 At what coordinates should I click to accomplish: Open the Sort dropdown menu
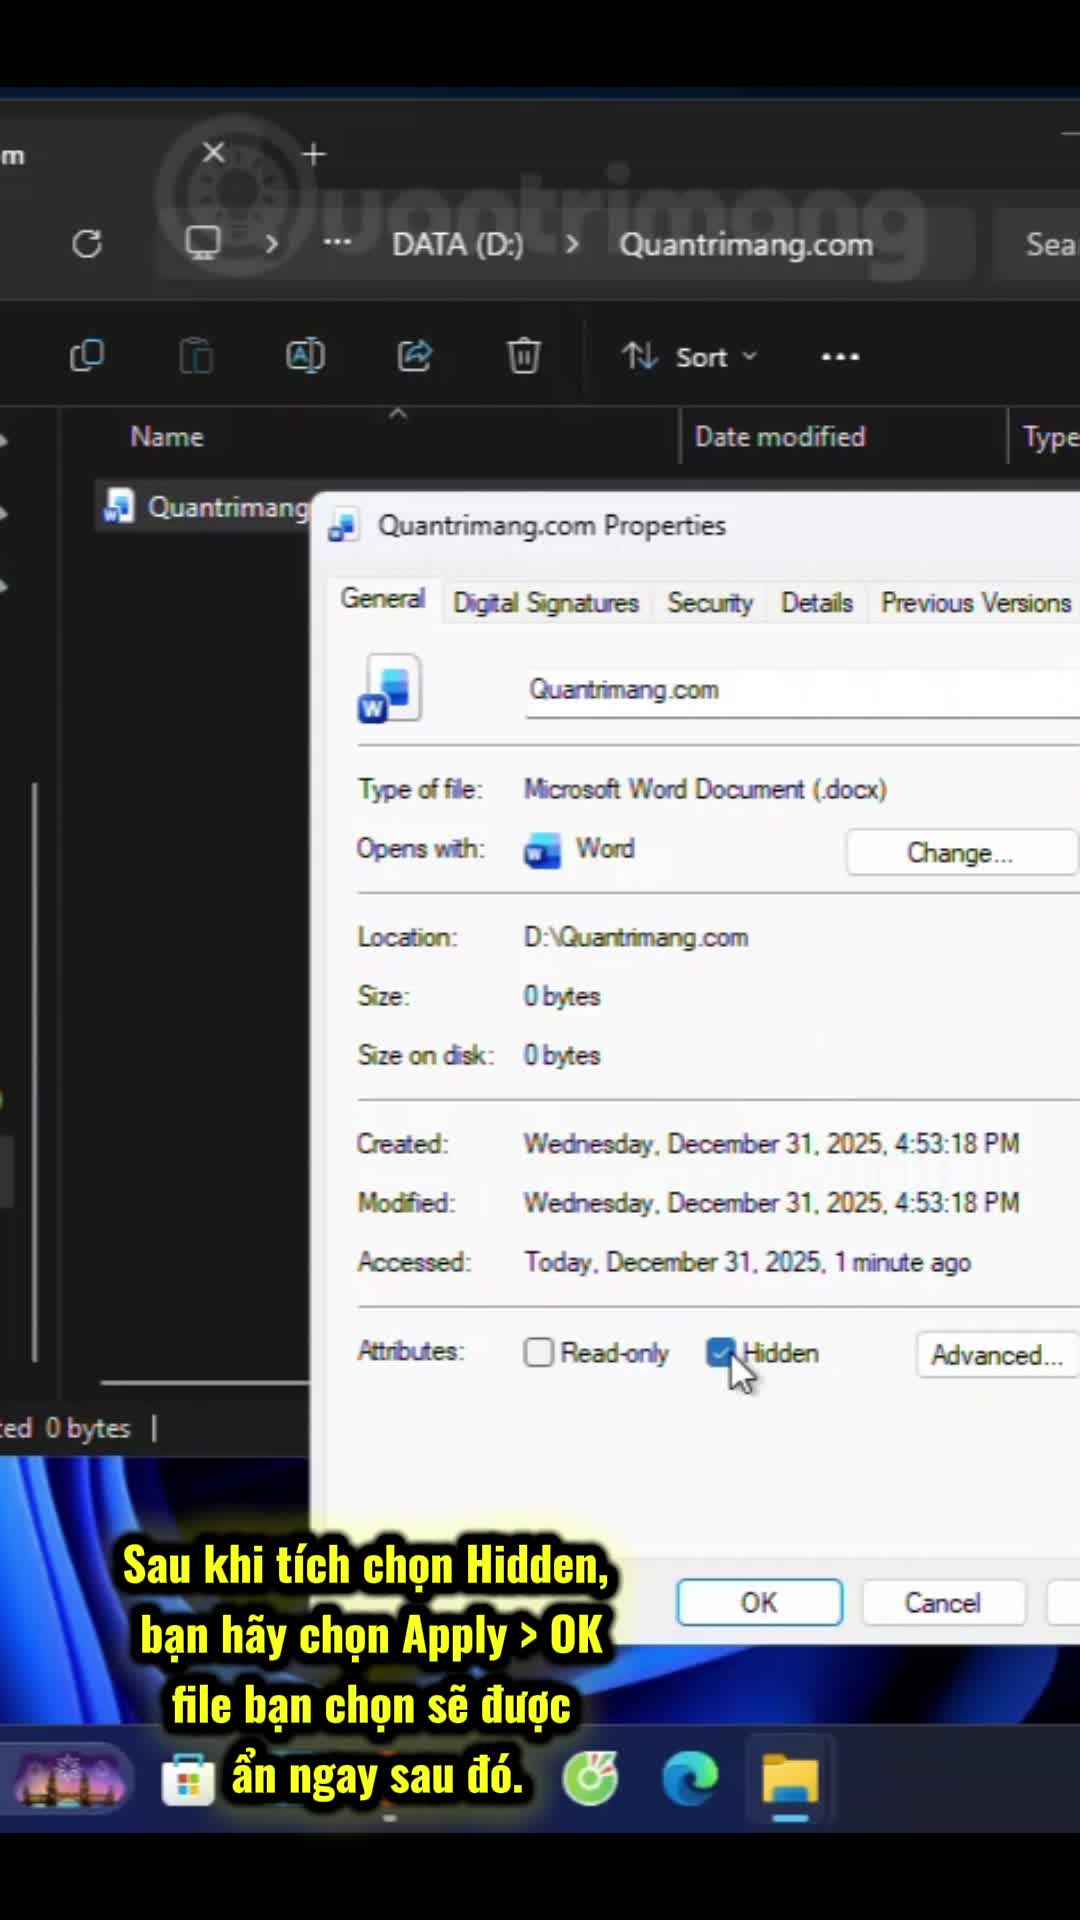coord(690,357)
